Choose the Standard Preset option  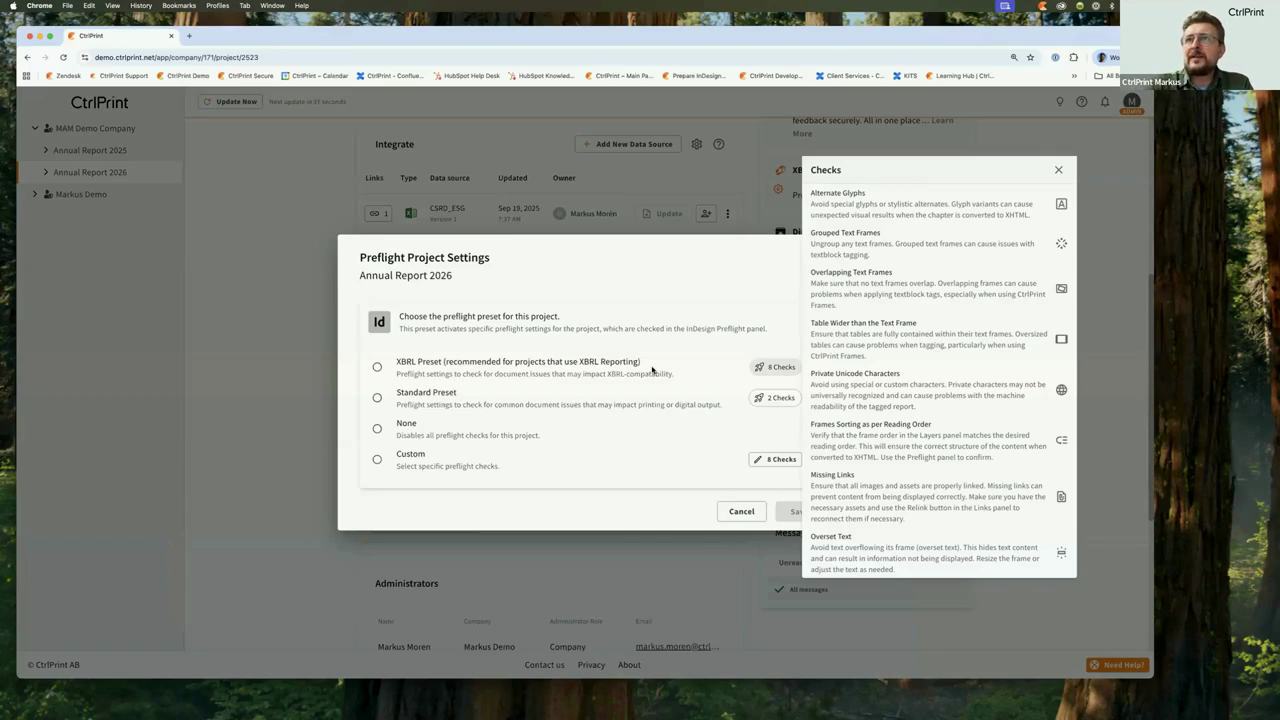377,397
